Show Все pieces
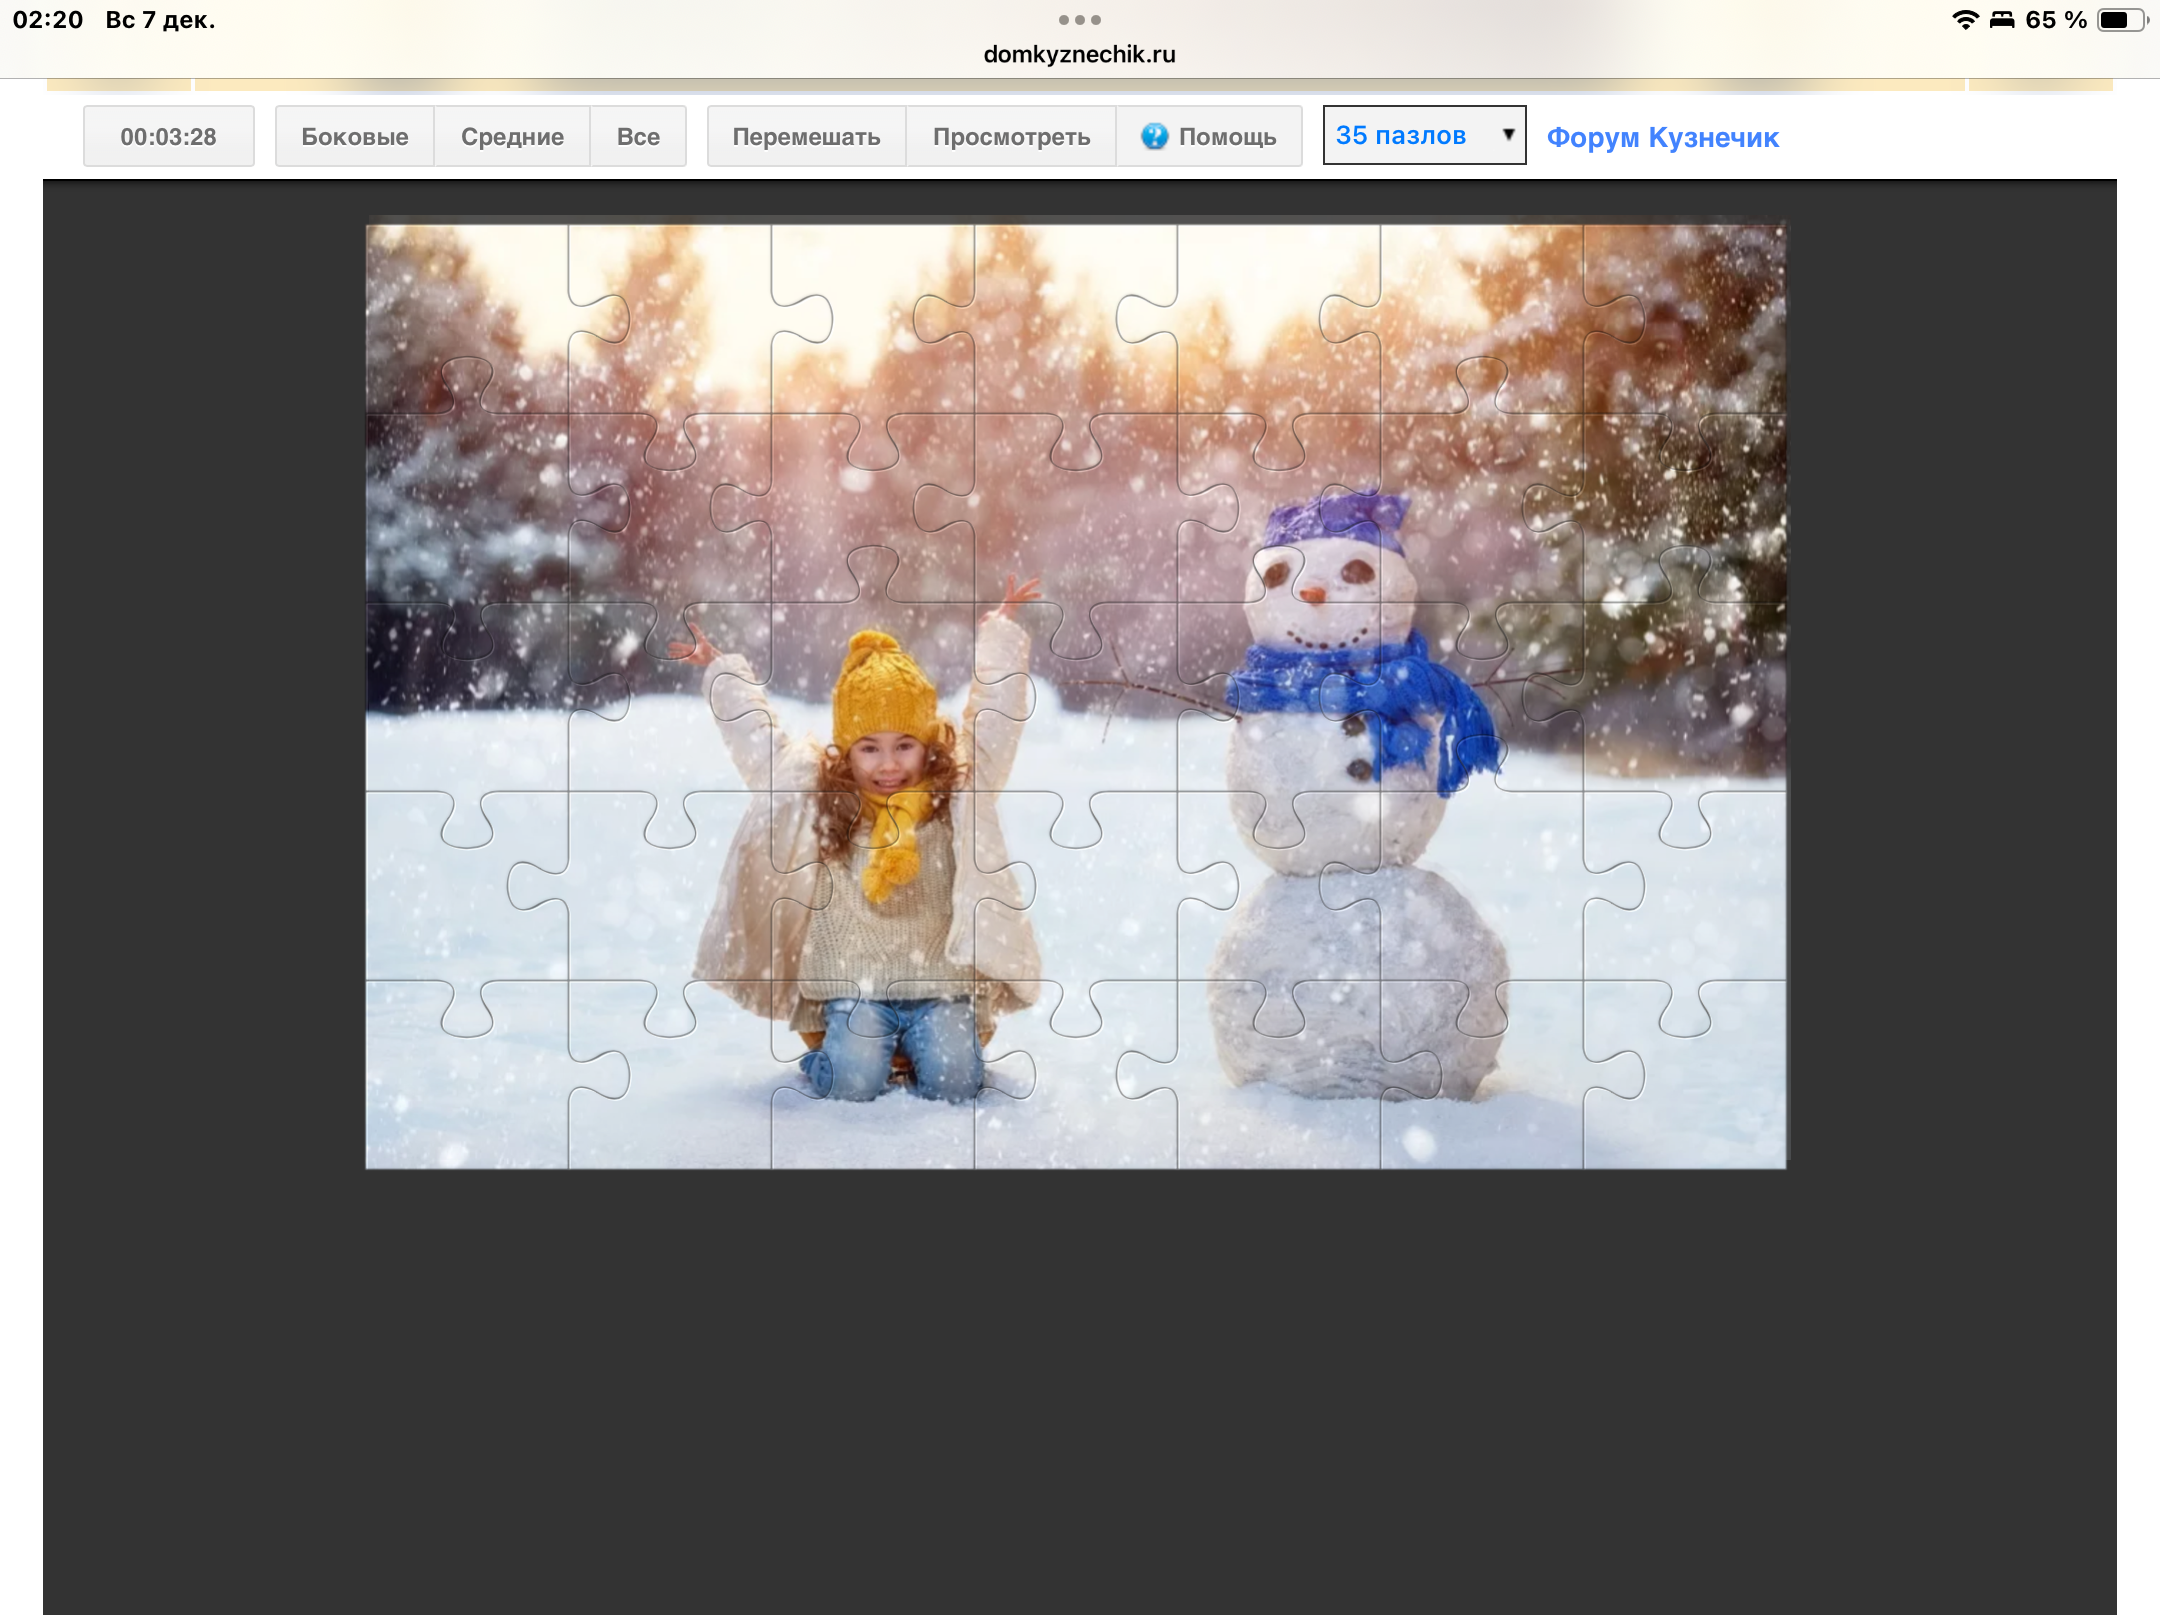Screen dimensions: 2160x1620 pos(638,137)
